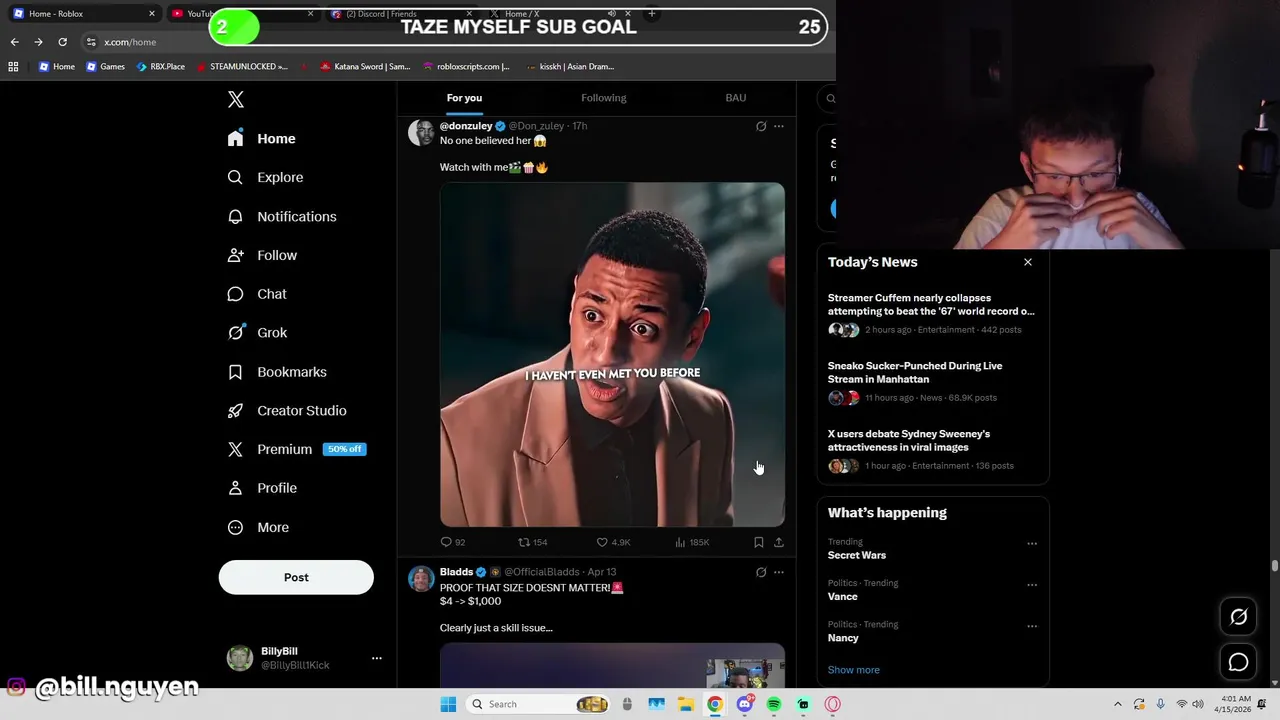Open Chat in the sidebar
The width and height of the screenshot is (1280, 720).
tap(257, 294)
